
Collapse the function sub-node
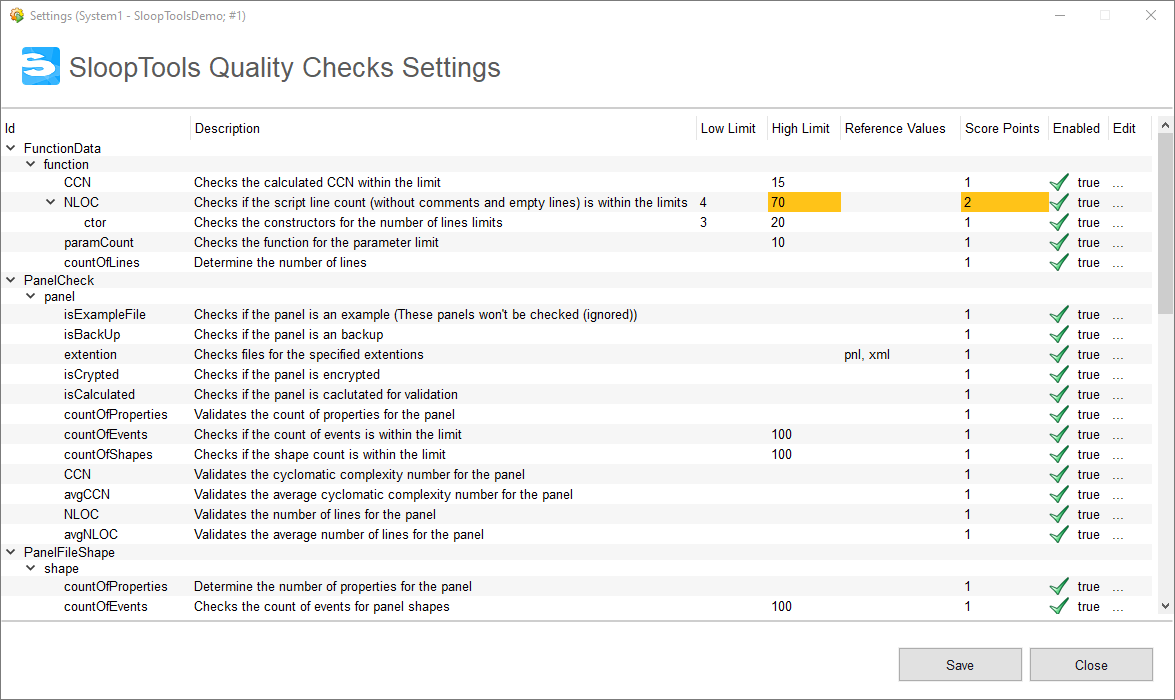click(31, 164)
